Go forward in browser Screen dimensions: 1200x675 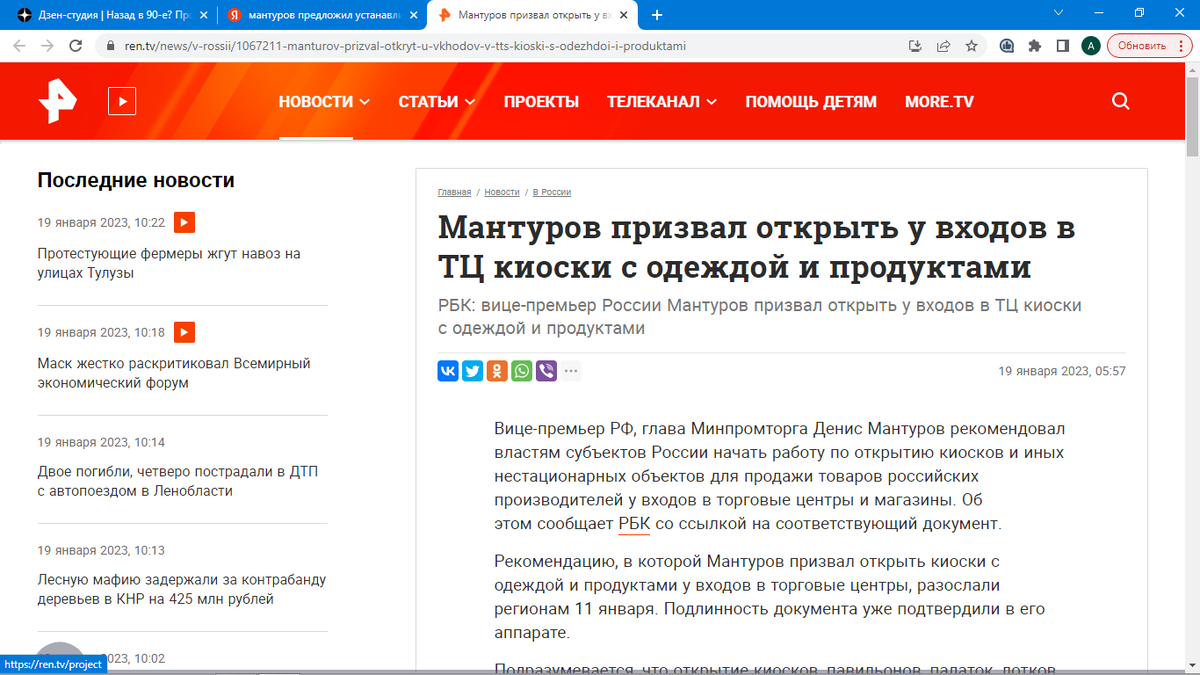[47, 46]
